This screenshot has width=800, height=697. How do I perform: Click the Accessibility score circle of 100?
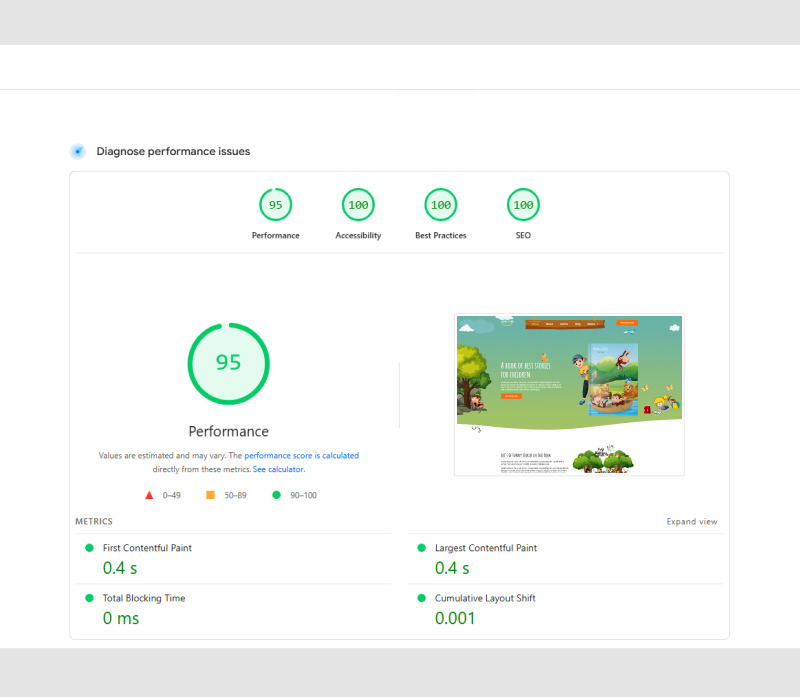point(358,204)
